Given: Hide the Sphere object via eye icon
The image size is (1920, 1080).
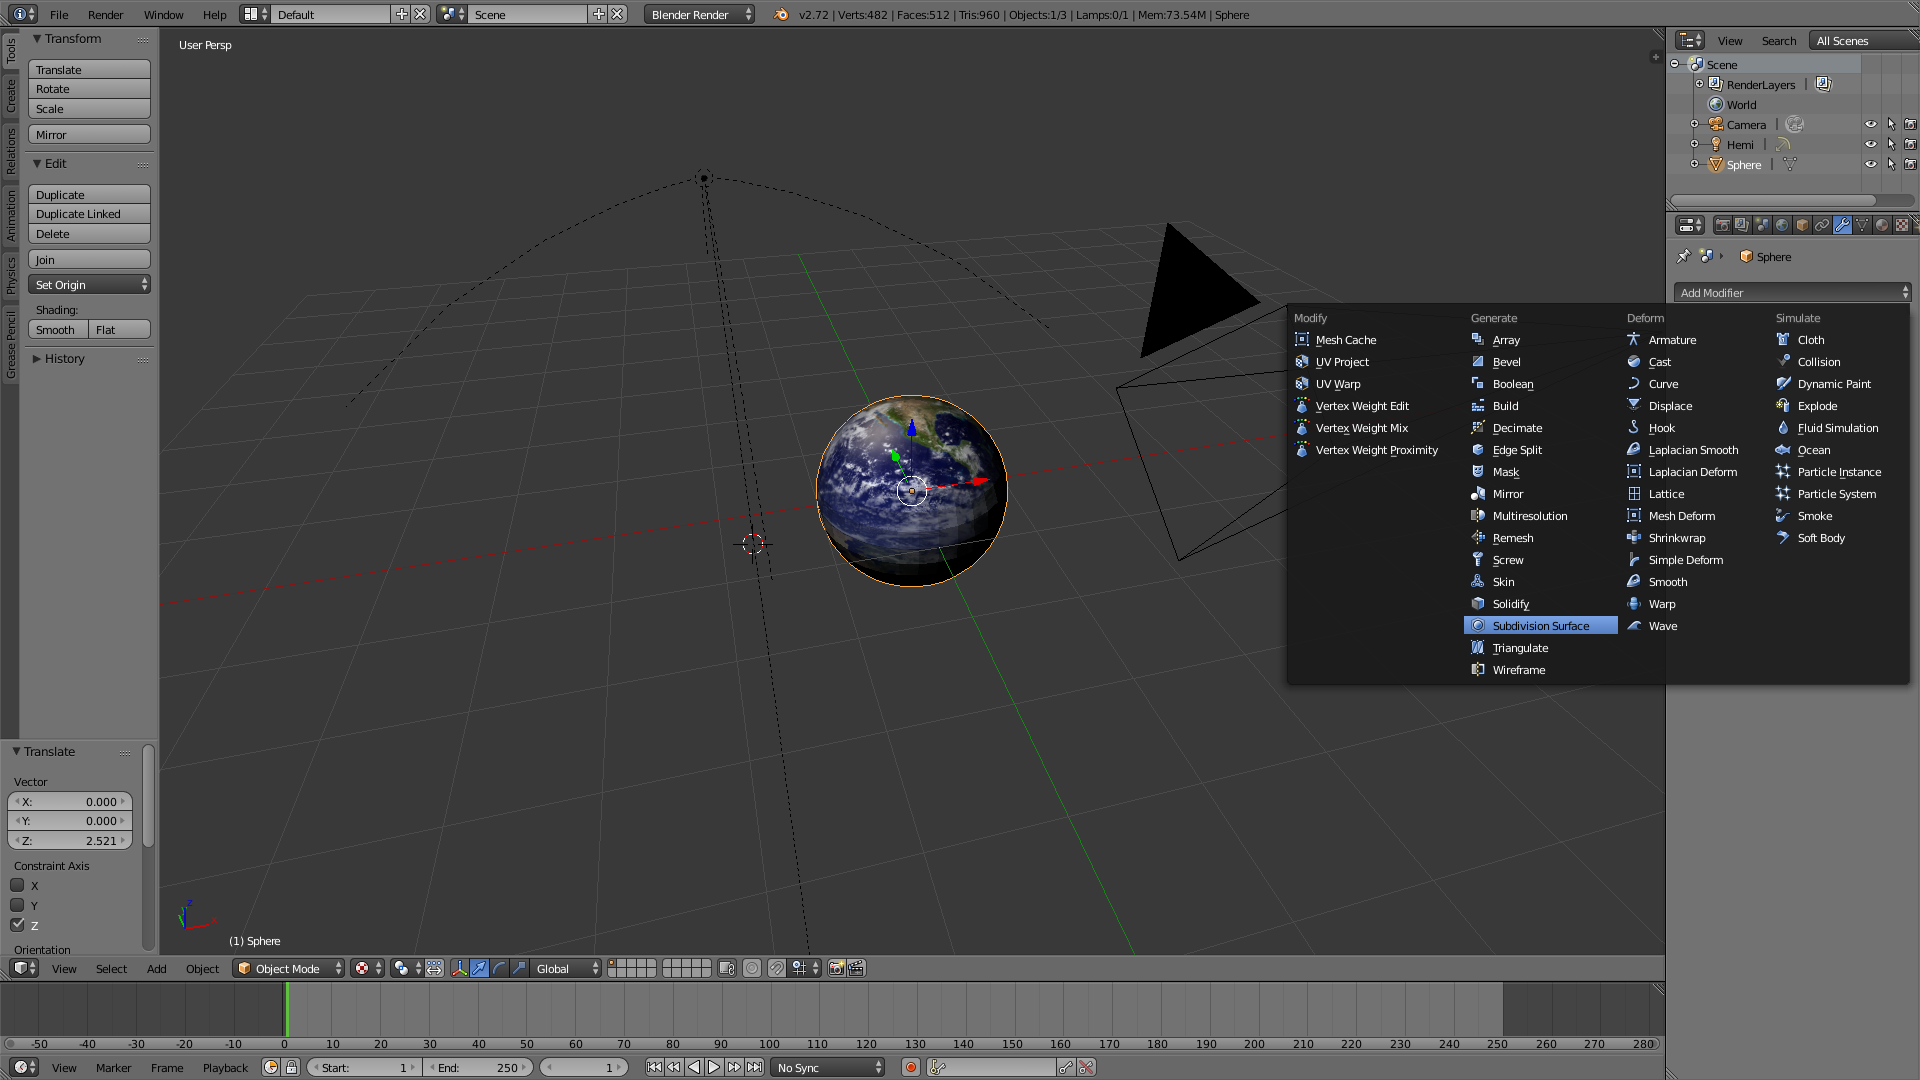Looking at the screenshot, I should coord(1870,165).
